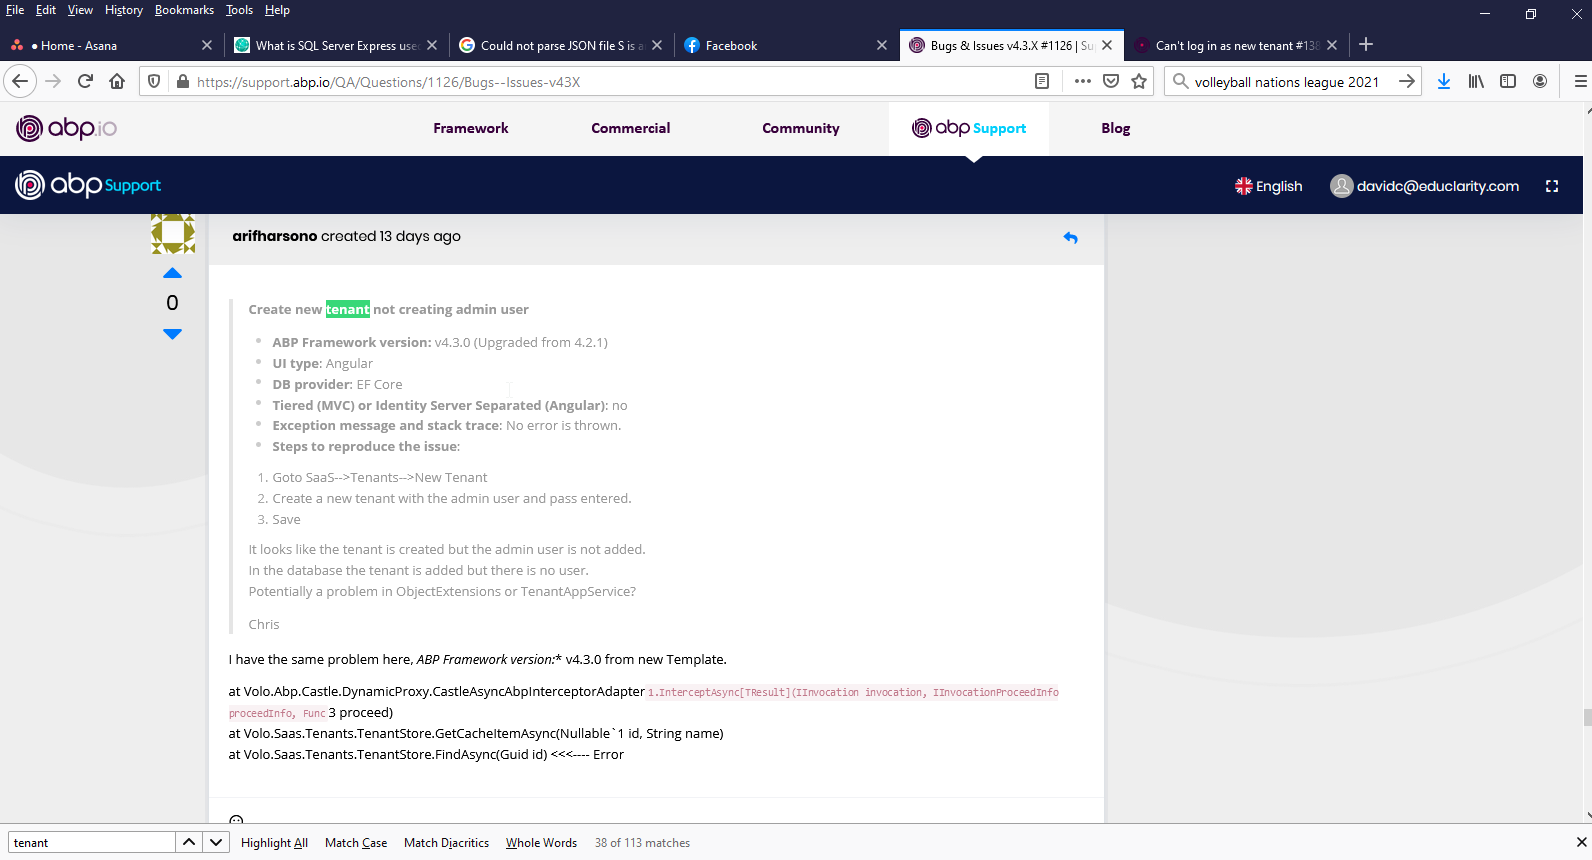
Task: Switch to the Could not parse JSON tab
Action: (x=561, y=45)
